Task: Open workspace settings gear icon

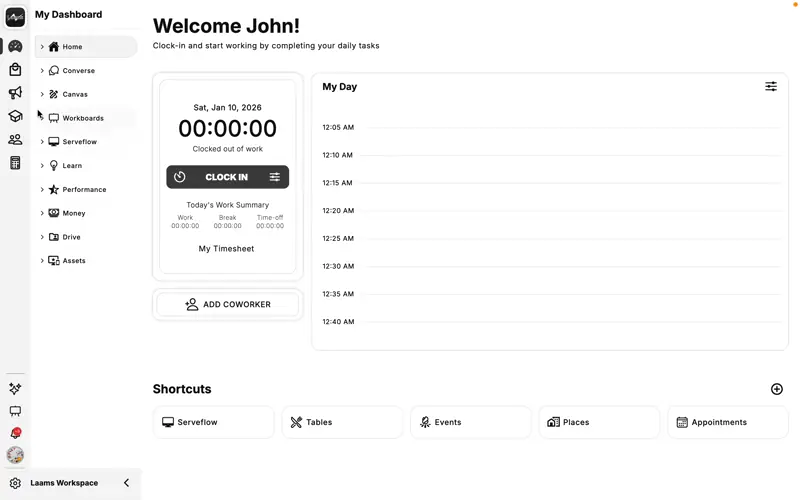Action: (15, 483)
